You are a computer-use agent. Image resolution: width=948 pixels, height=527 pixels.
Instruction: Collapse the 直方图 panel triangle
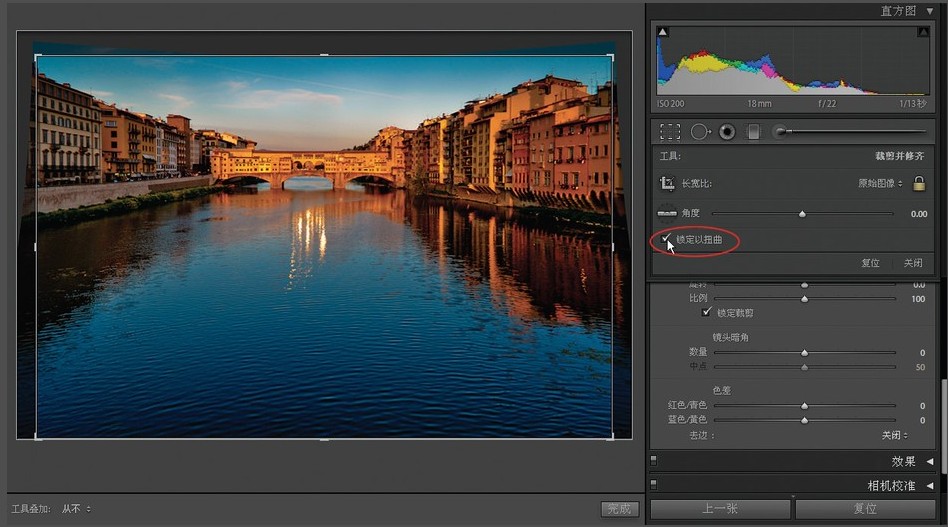click(x=930, y=11)
